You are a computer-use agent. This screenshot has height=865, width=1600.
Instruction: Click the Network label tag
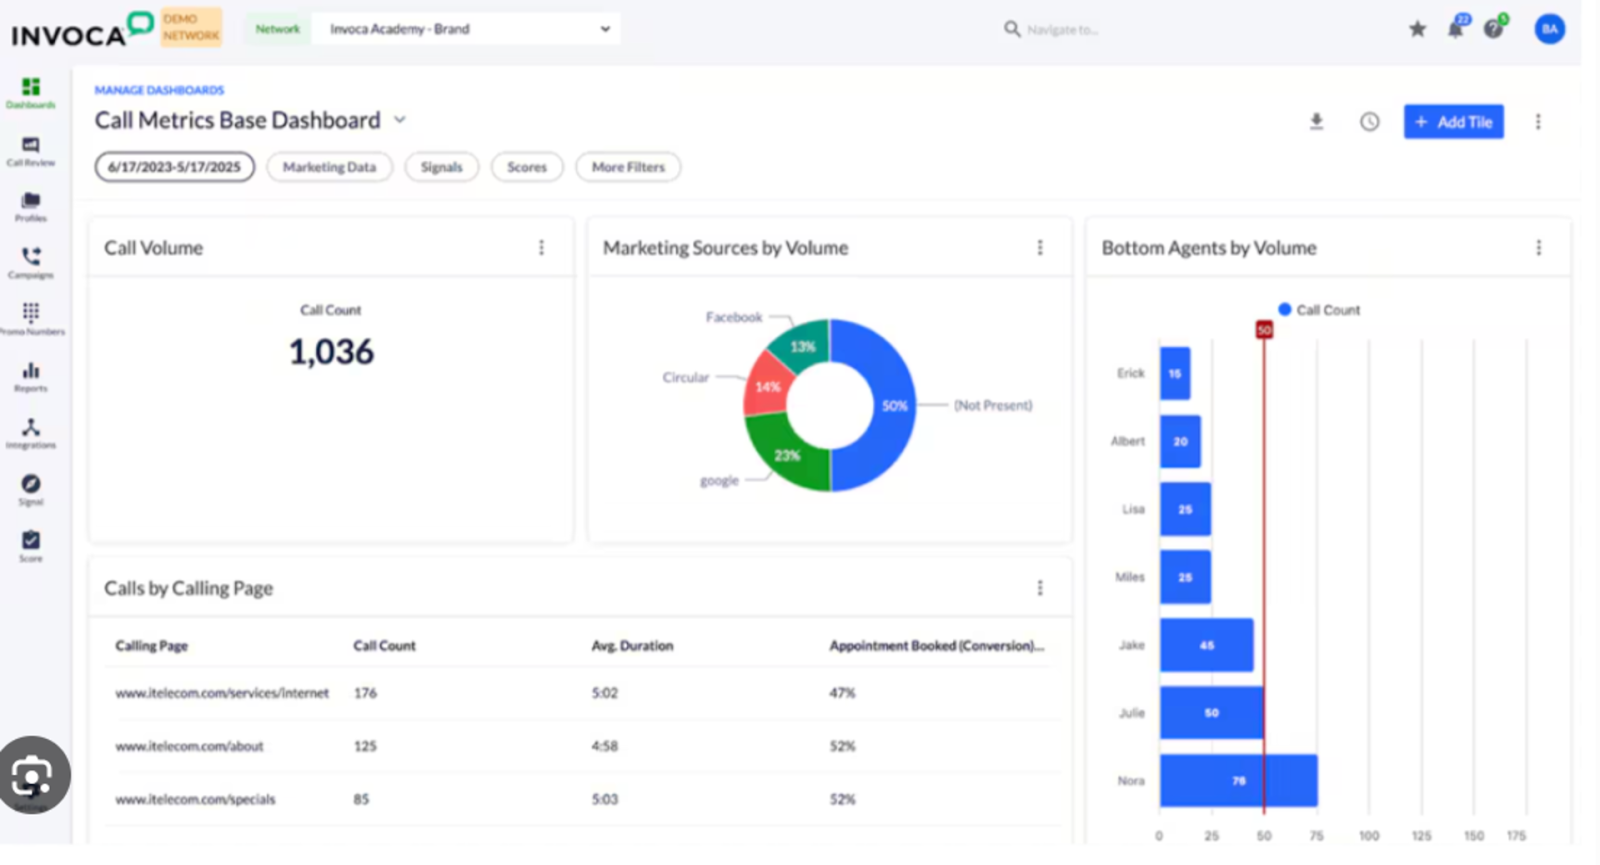point(277,29)
